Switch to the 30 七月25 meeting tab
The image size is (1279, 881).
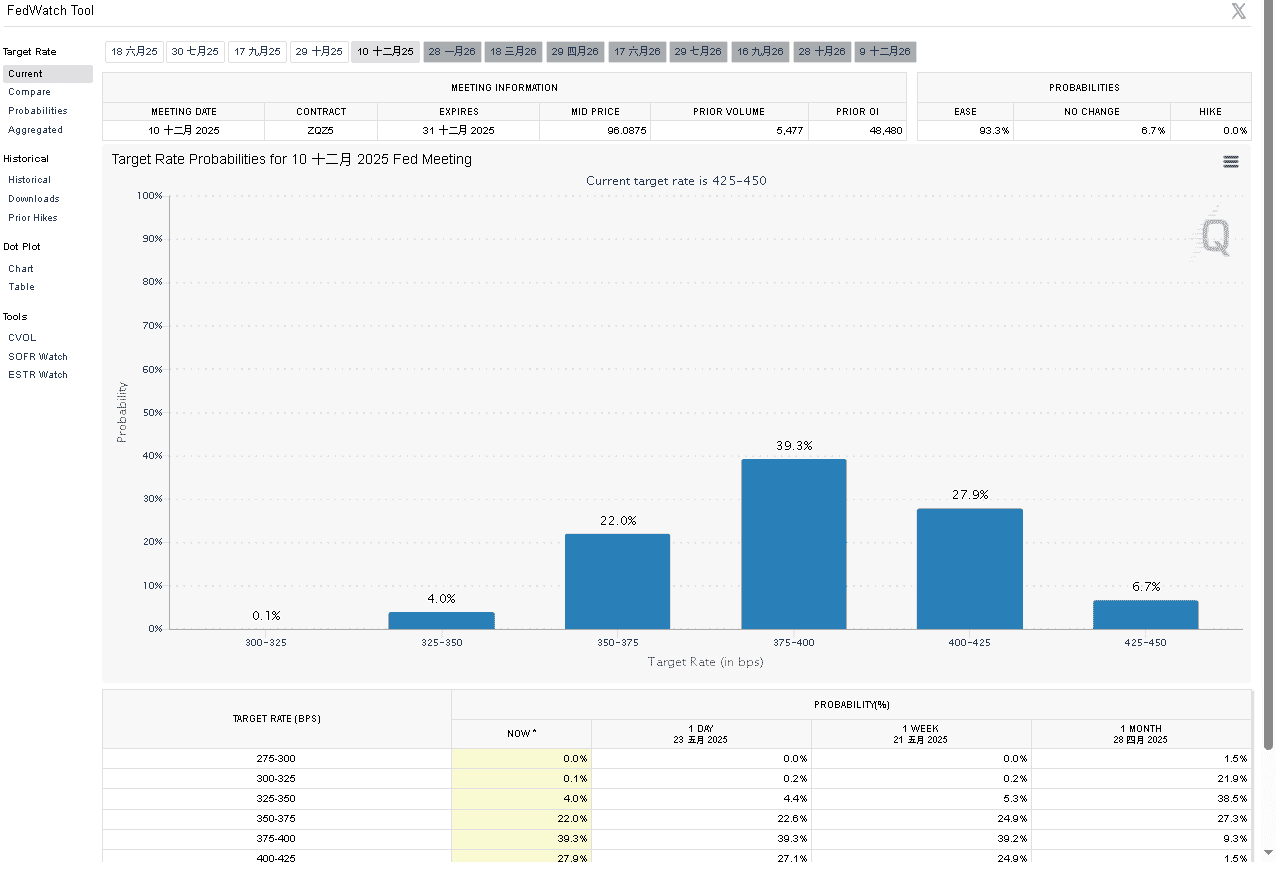coord(195,52)
